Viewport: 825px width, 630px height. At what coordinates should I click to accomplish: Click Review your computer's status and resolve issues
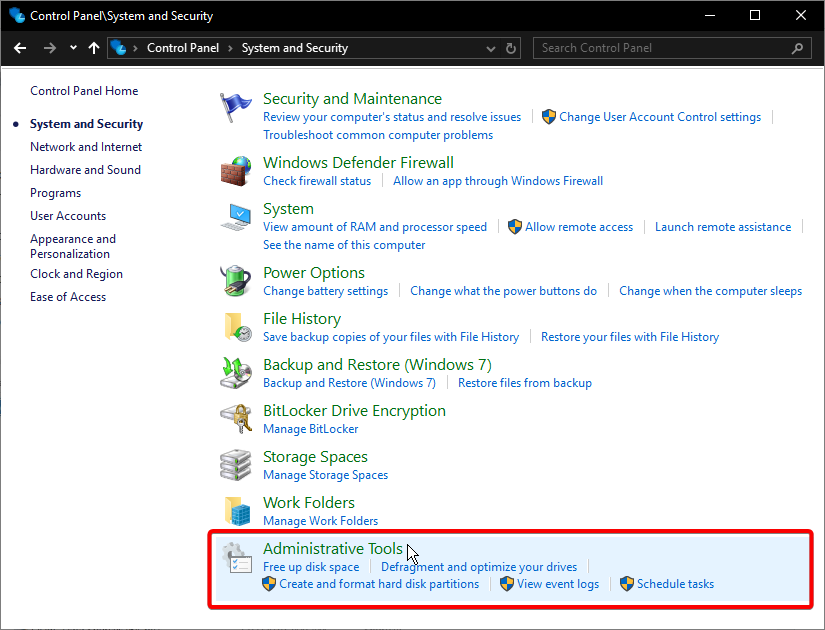point(392,117)
